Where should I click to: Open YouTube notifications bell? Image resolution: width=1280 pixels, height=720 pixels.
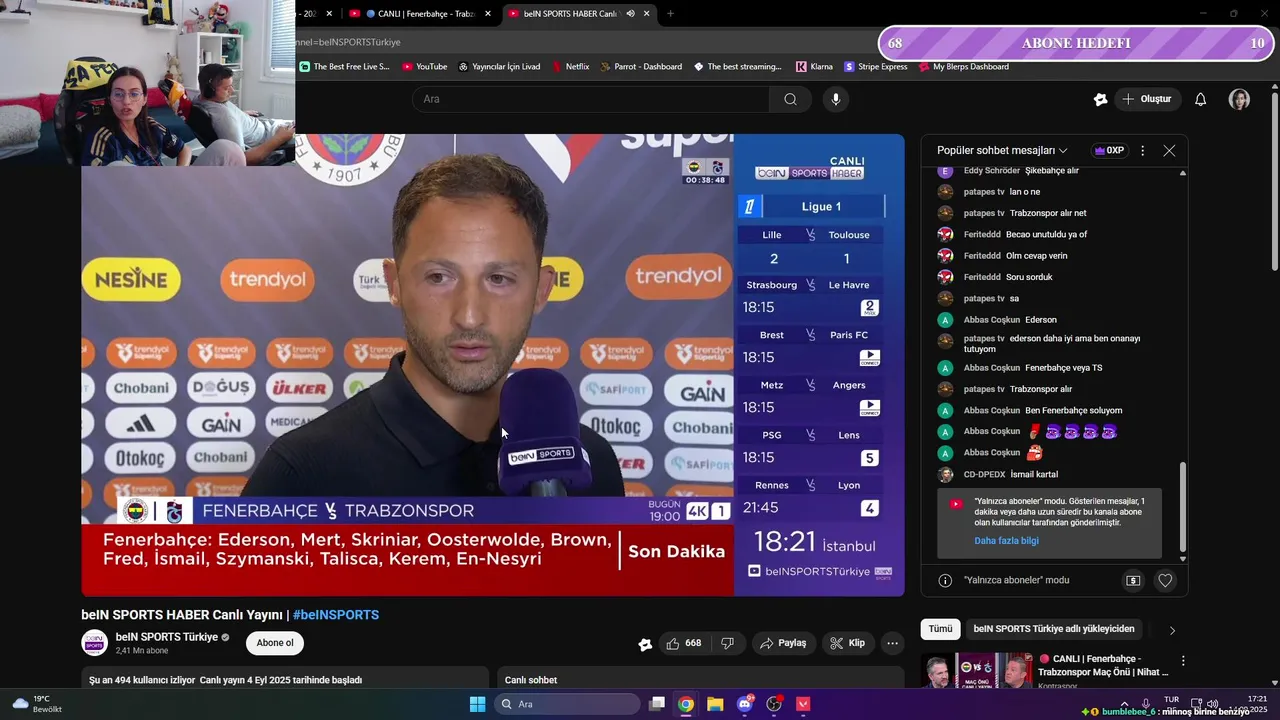pos(1201,99)
